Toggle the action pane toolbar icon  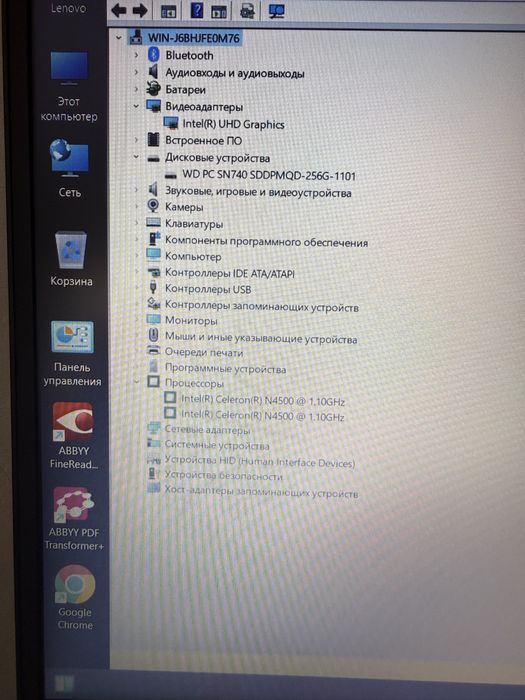point(219,11)
